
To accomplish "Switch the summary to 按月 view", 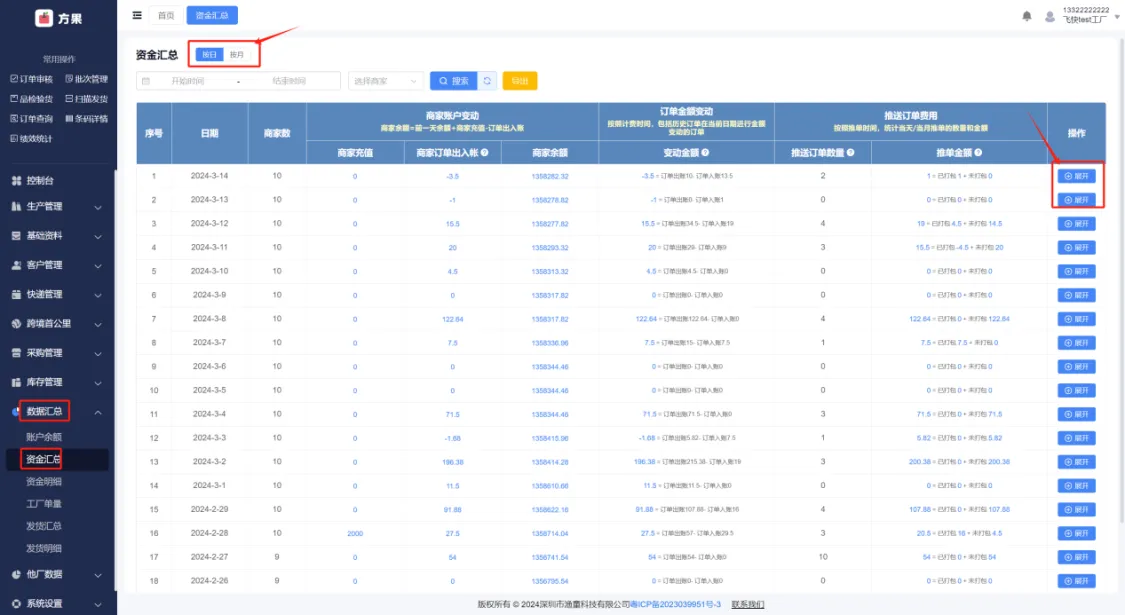I will 237,55.
